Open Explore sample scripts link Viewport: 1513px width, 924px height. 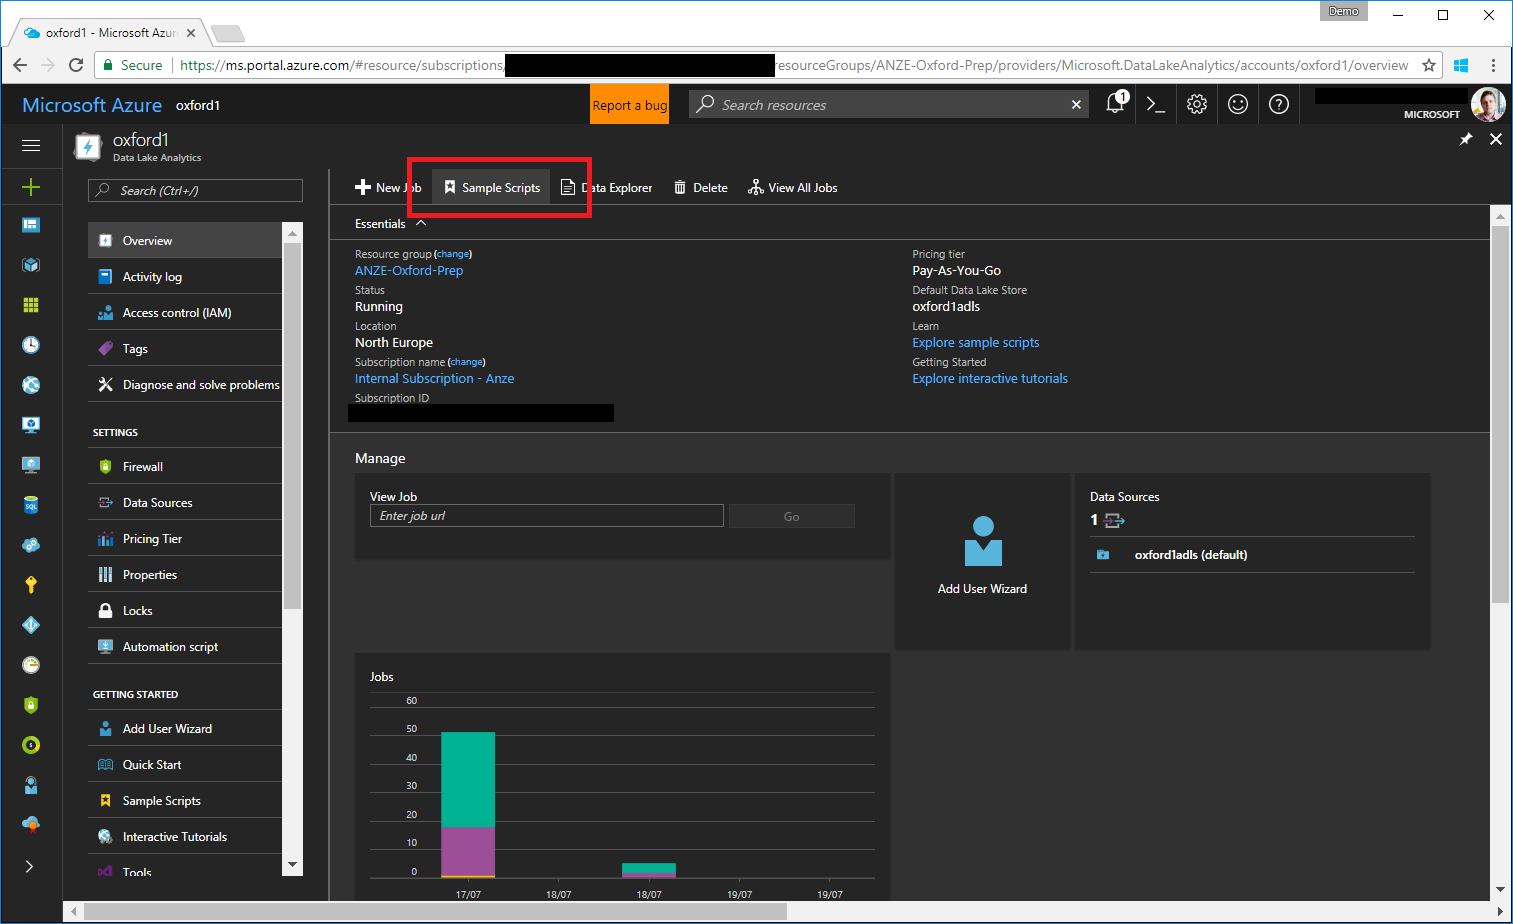coord(975,342)
